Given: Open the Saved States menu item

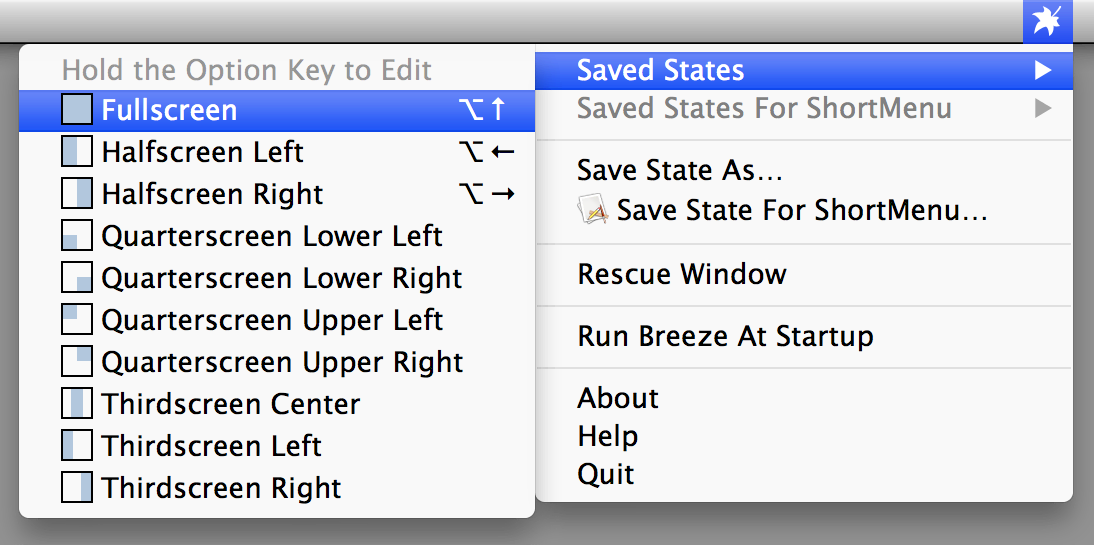Looking at the screenshot, I should pyautogui.click(x=660, y=71).
